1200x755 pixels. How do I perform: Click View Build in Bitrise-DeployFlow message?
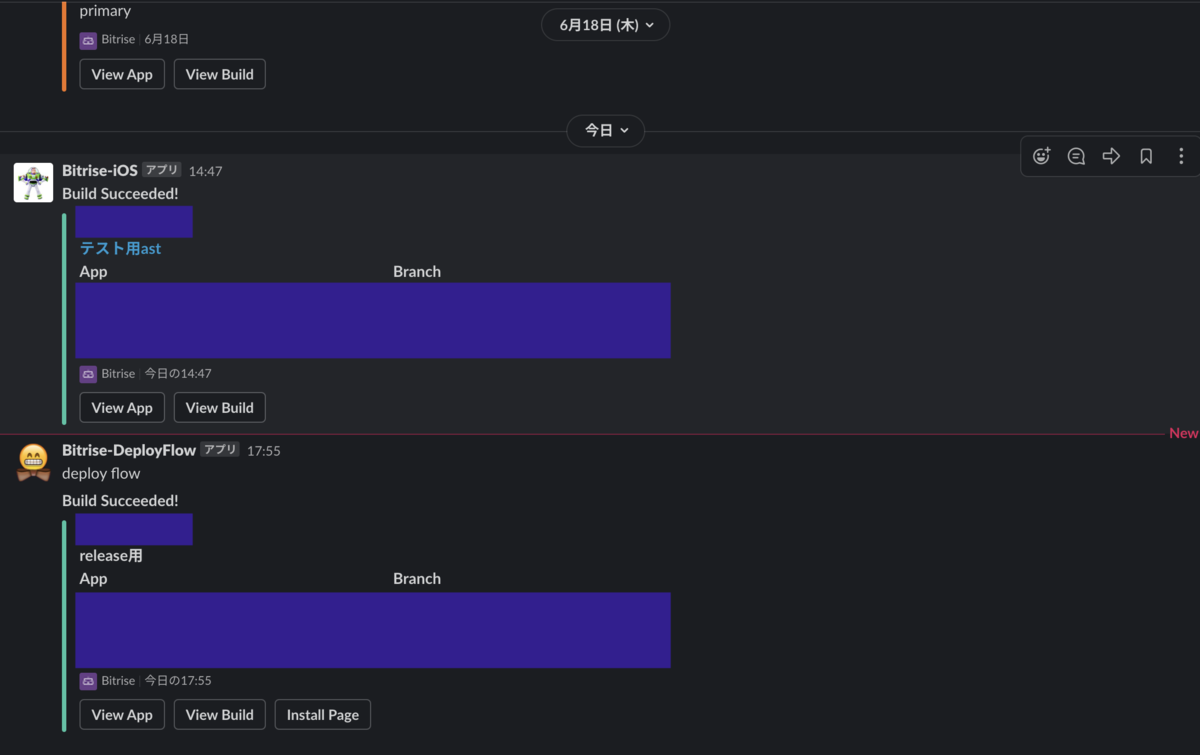click(x=220, y=715)
